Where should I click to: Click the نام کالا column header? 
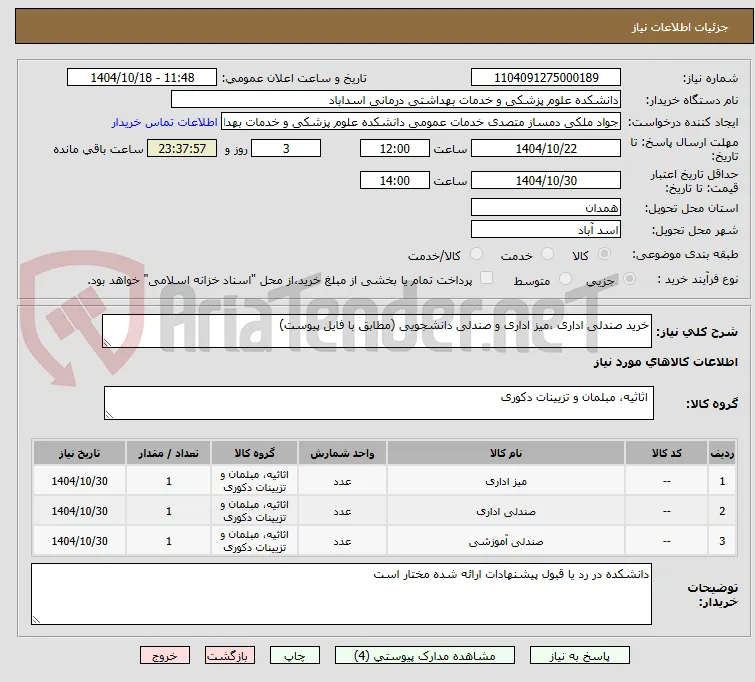506,453
